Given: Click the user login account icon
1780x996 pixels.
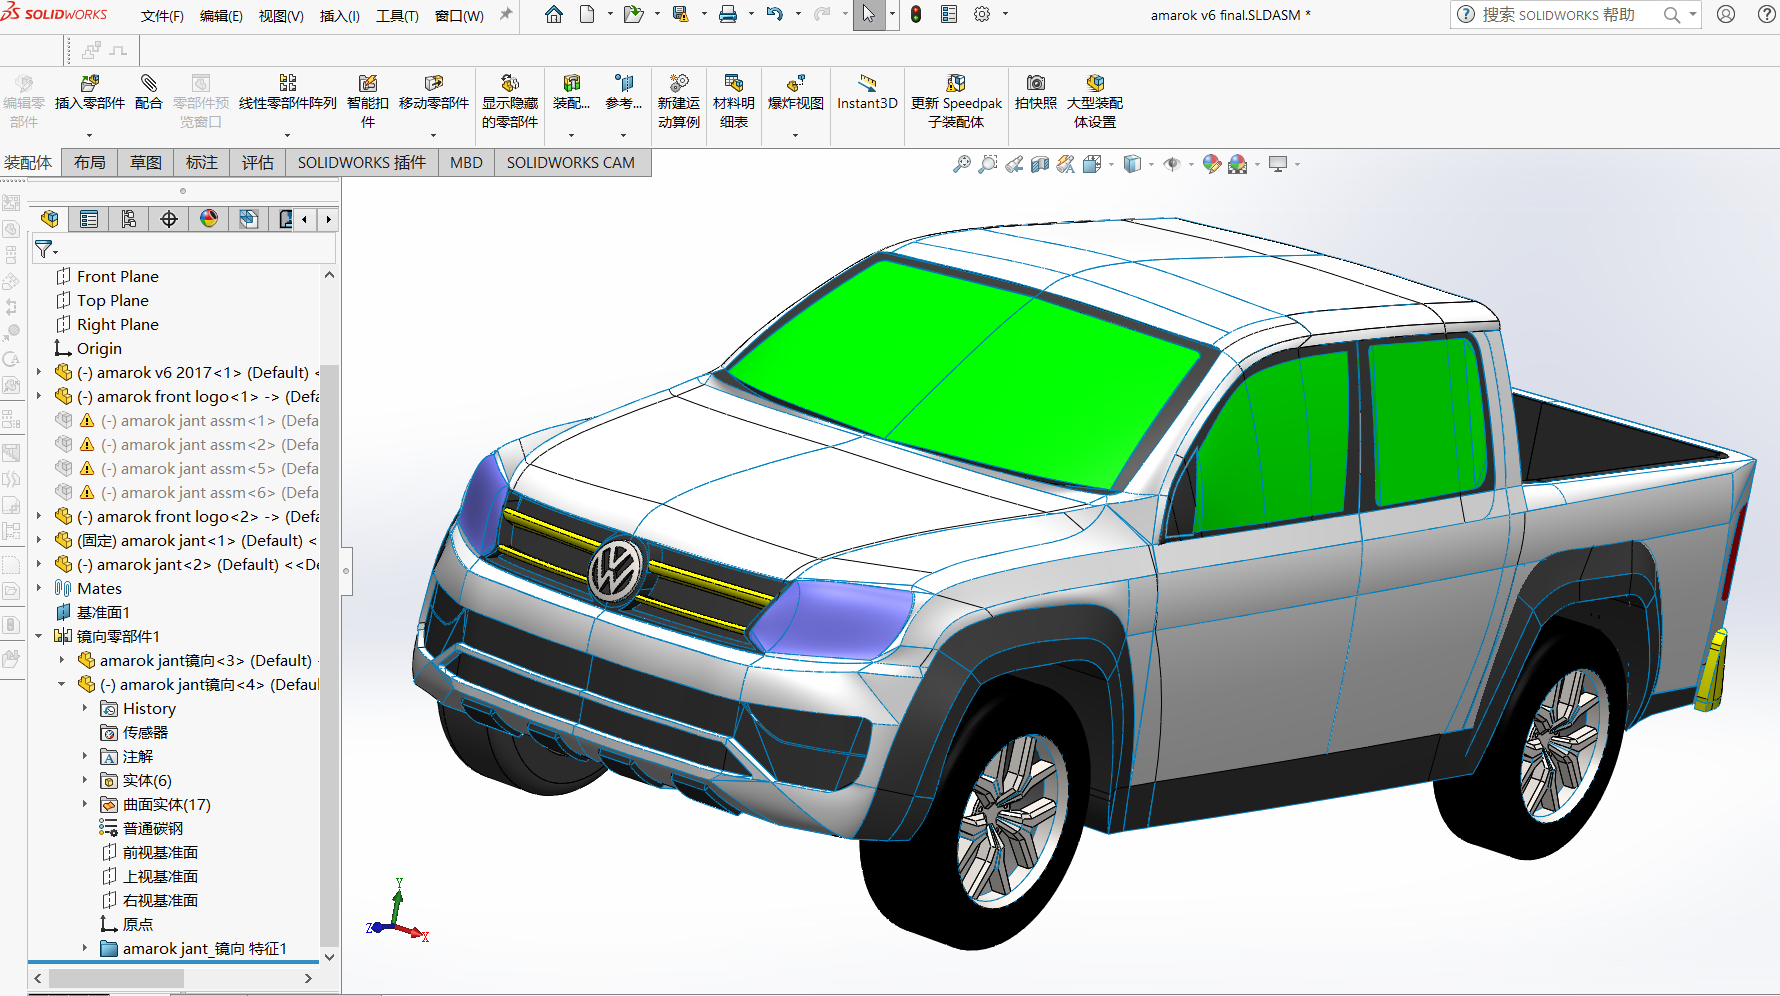Looking at the screenshot, I should coord(1726,14).
